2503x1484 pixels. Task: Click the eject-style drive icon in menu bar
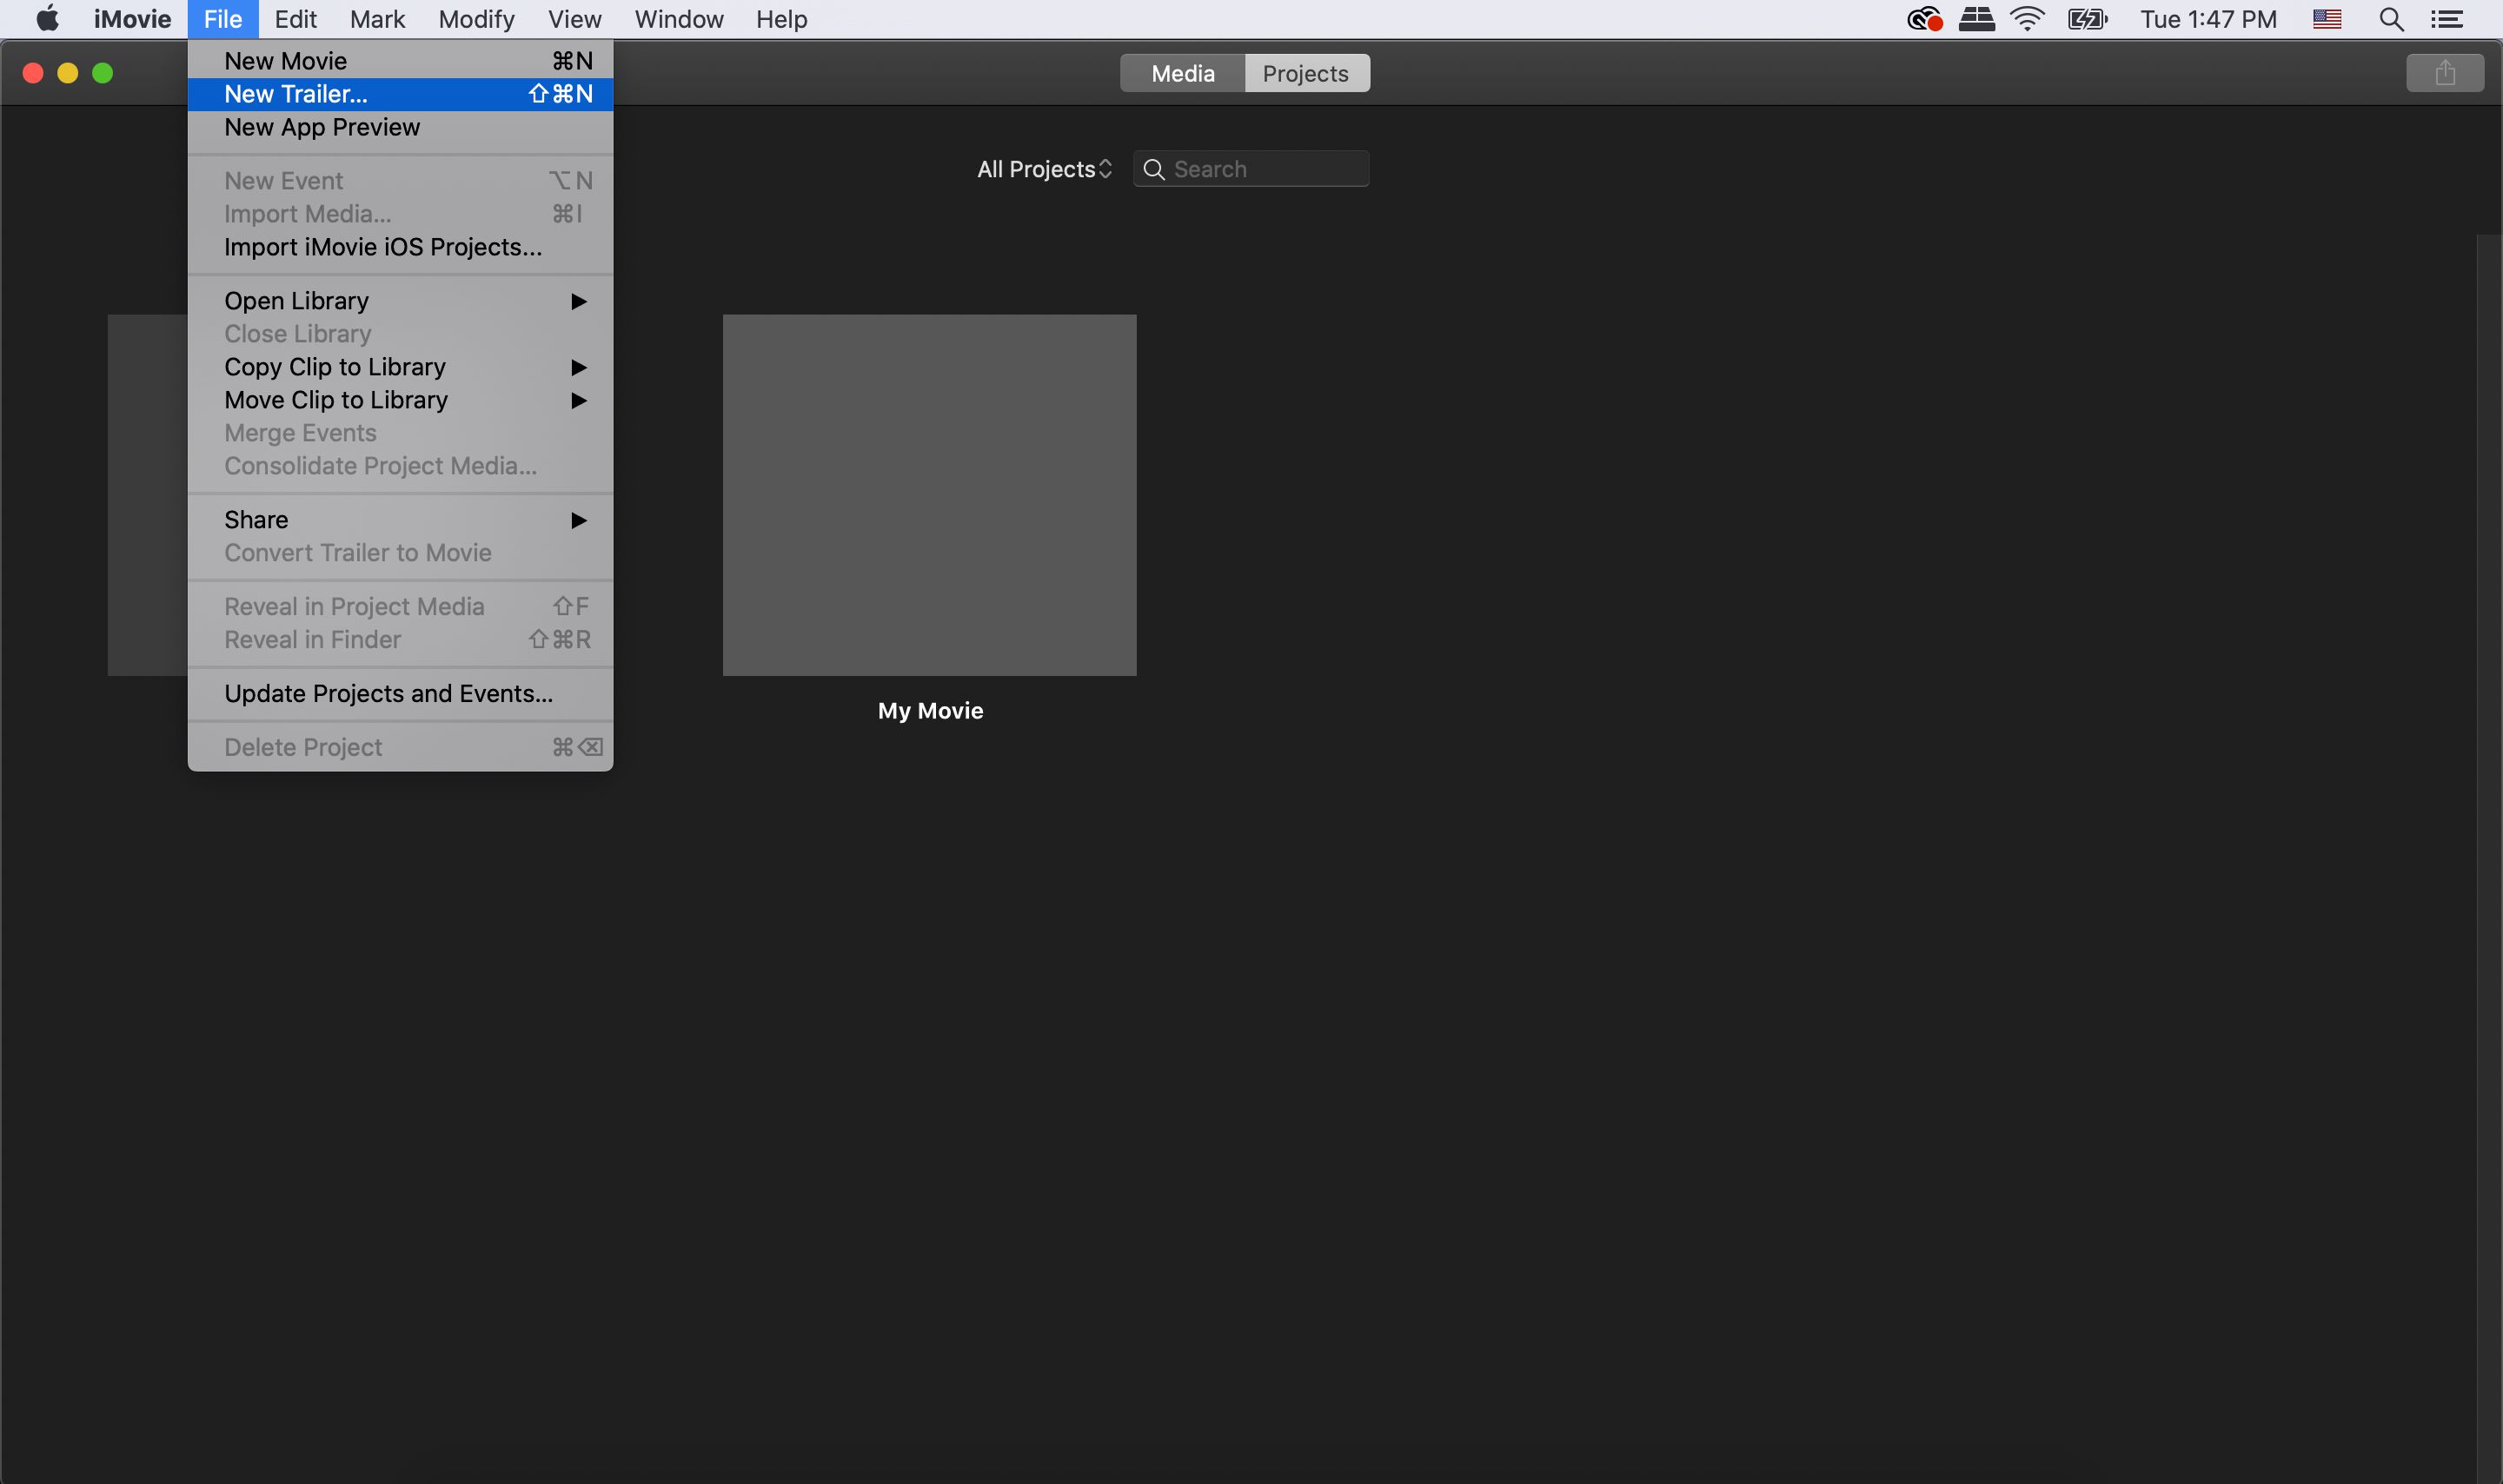(1976, 19)
